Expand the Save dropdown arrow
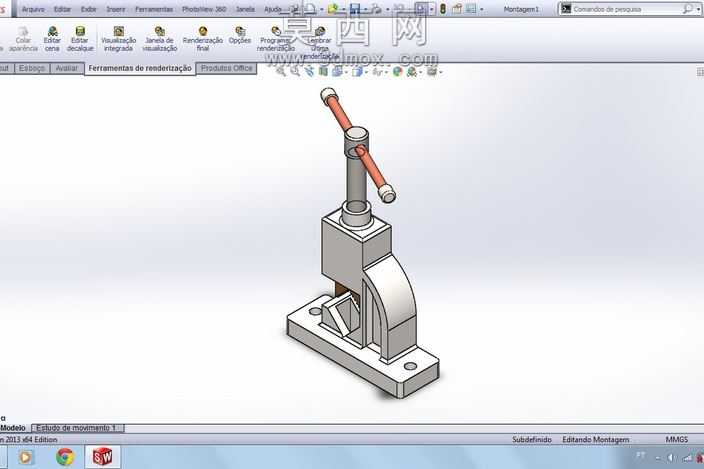The height and width of the screenshot is (469, 704). [365, 9]
